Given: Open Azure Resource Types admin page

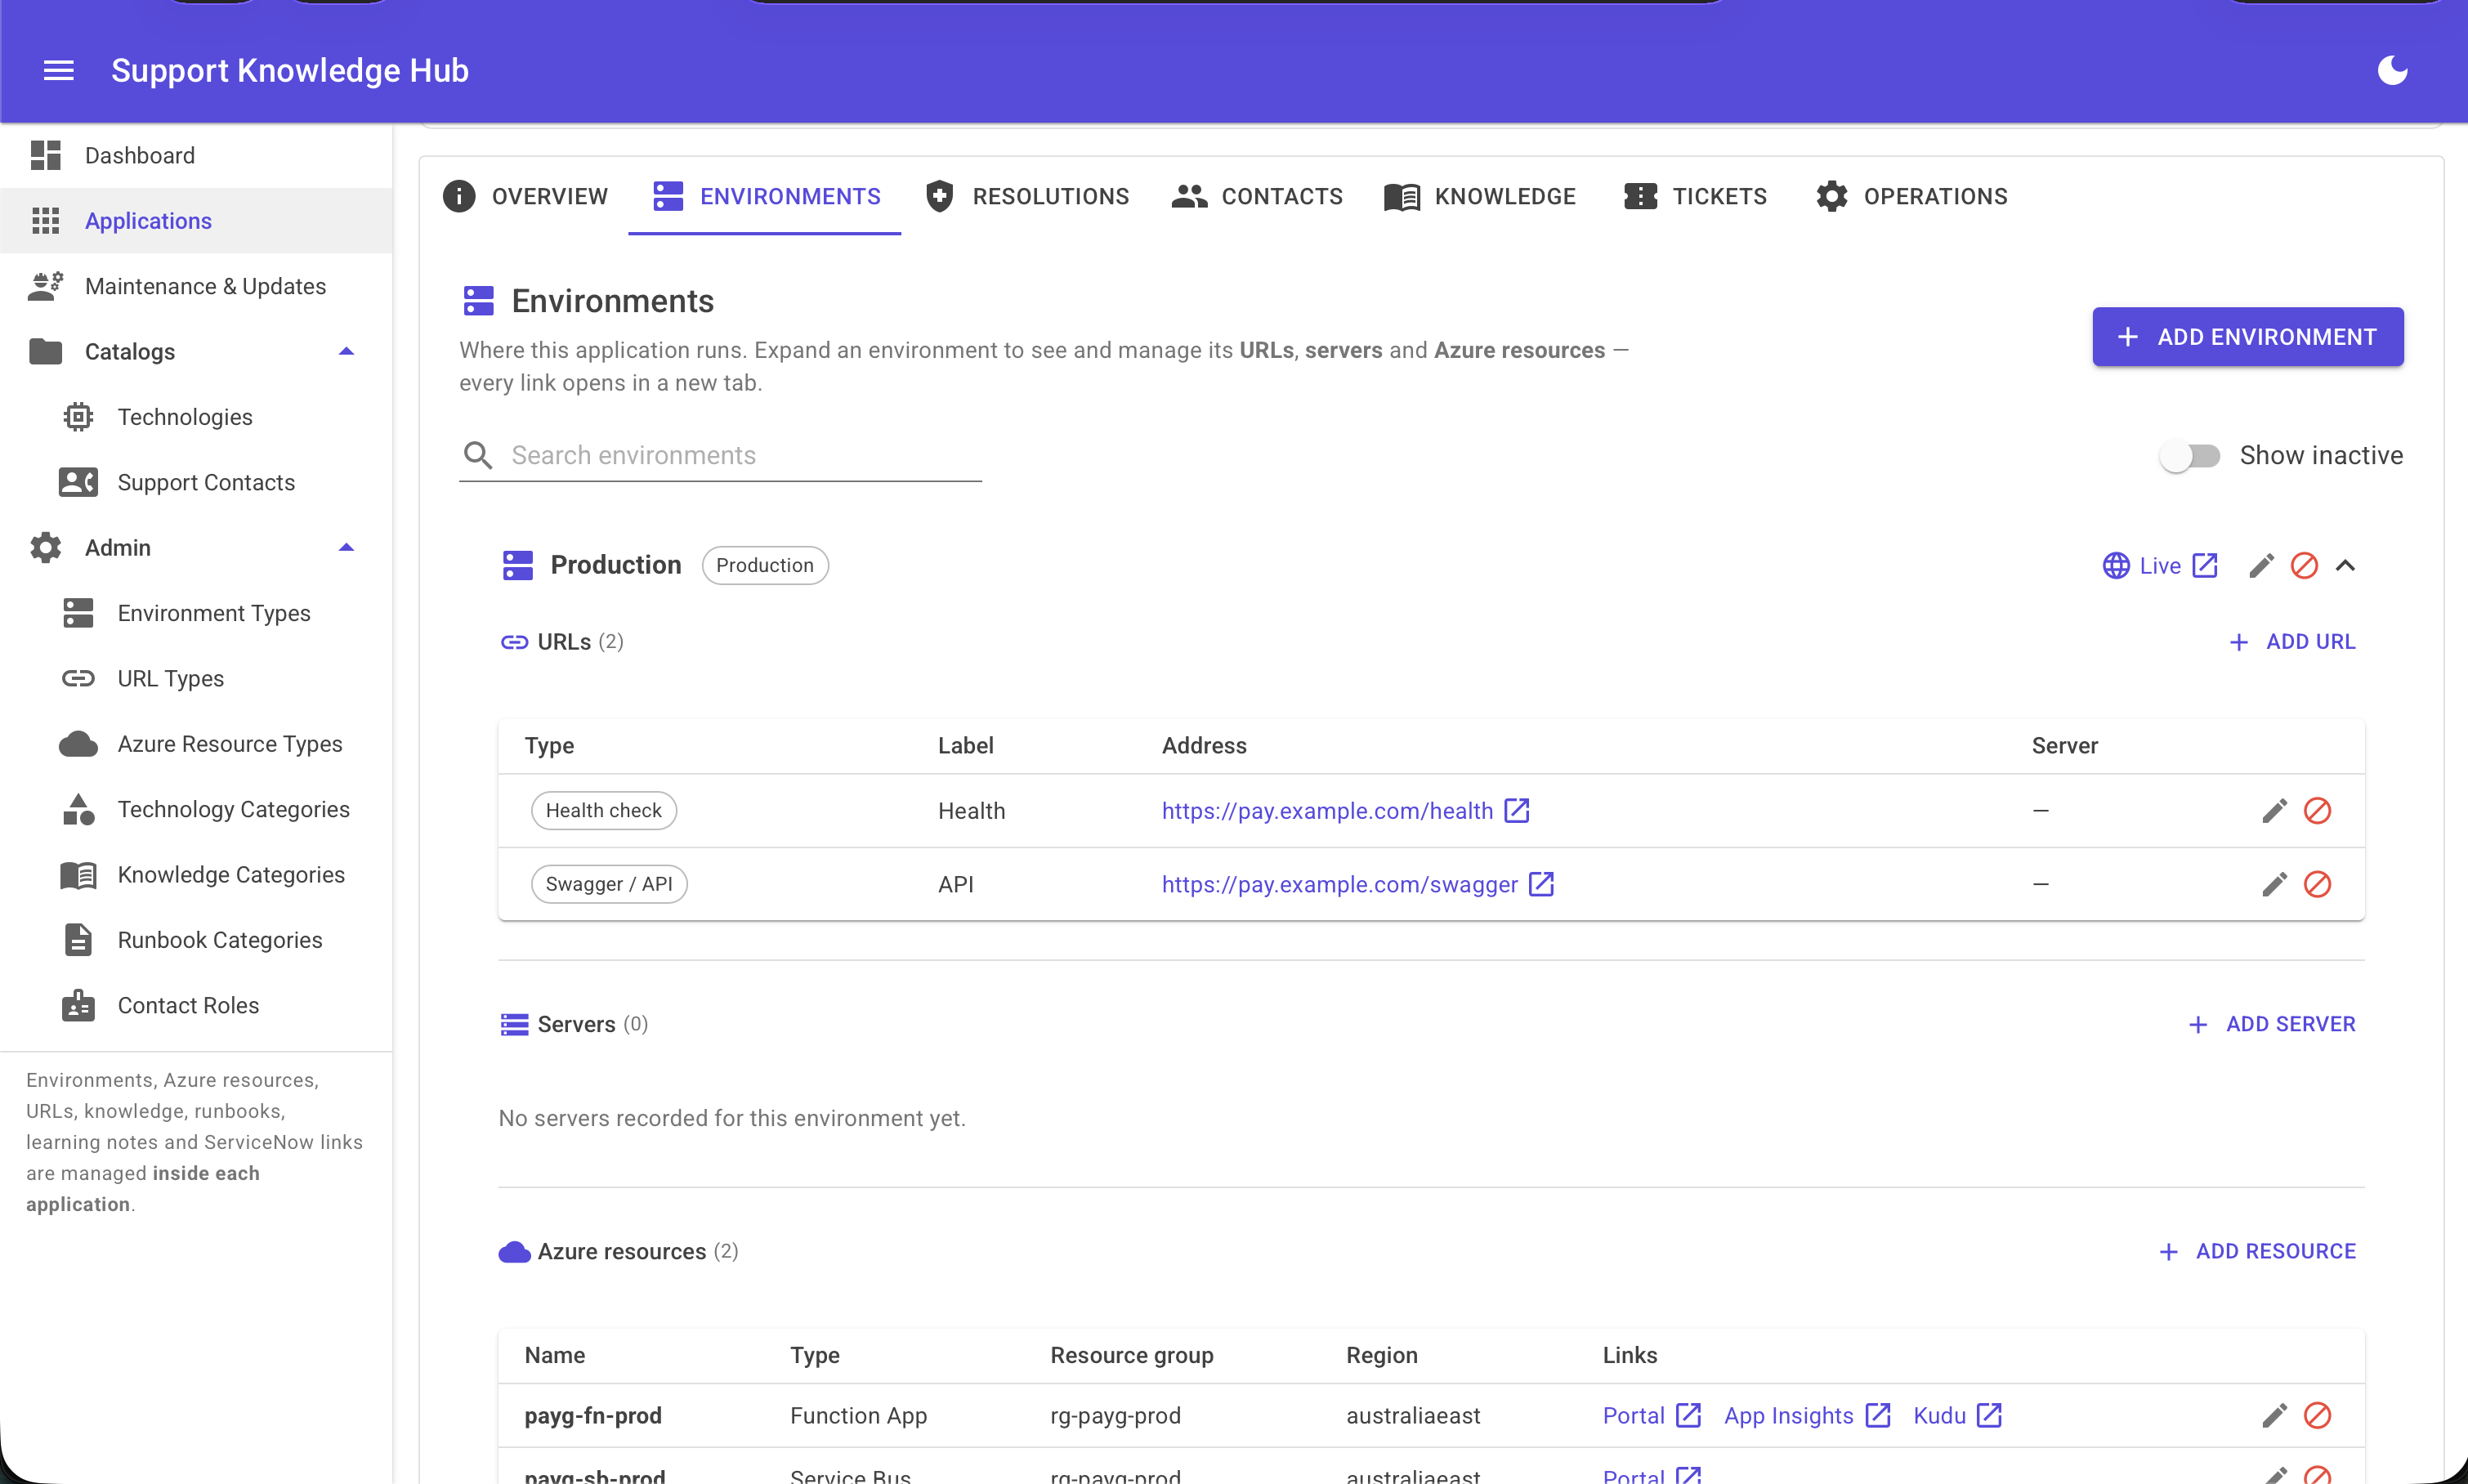Looking at the screenshot, I should (196, 744).
